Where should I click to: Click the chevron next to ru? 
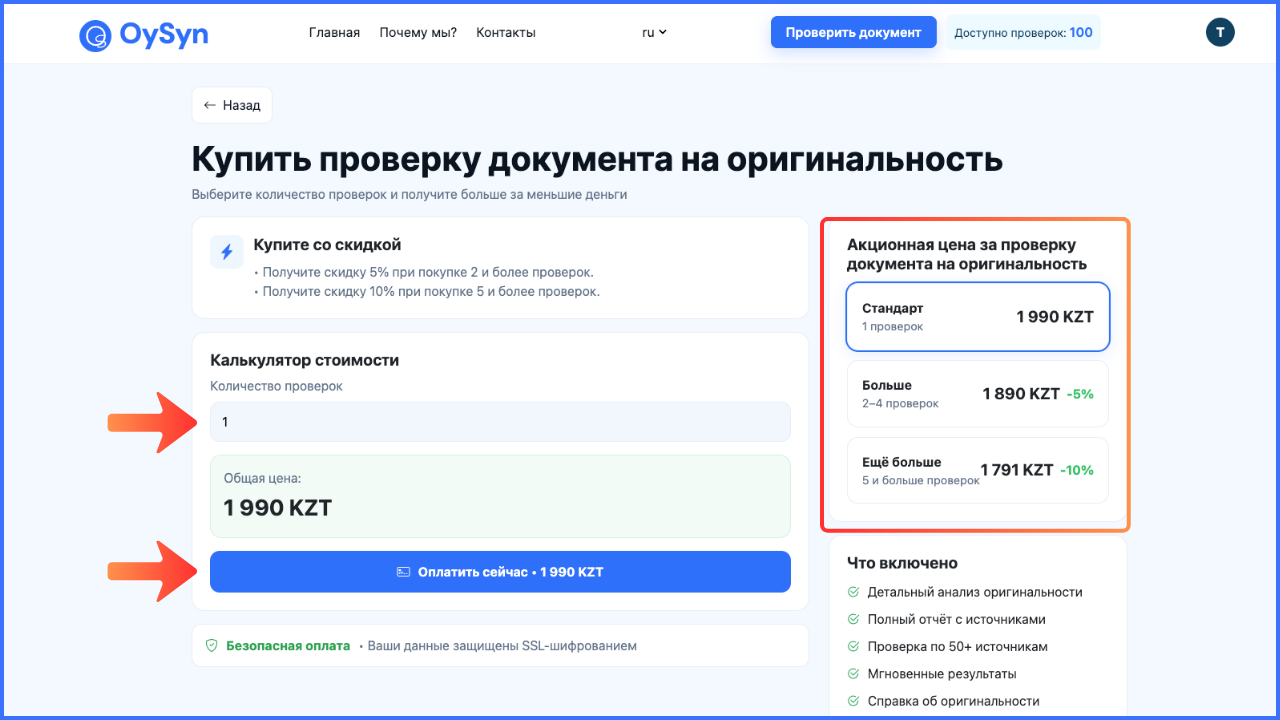coord(665,32)
